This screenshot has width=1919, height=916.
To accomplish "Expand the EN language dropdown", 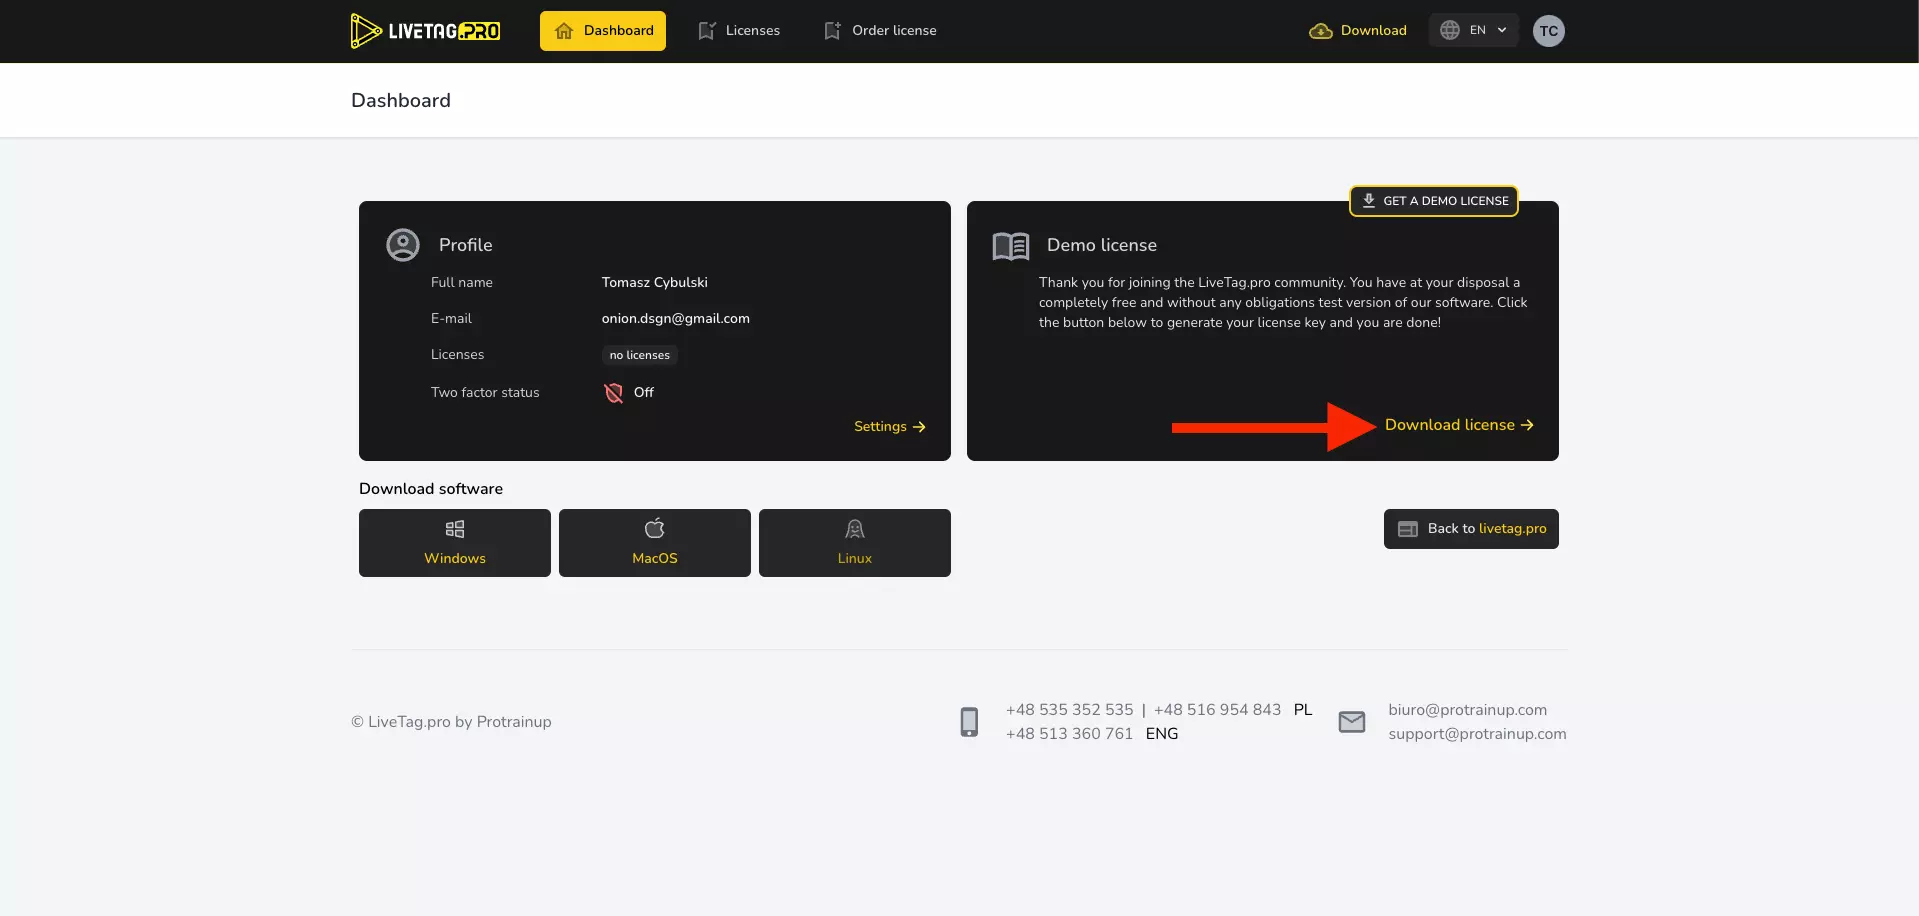I will 1473,31.
